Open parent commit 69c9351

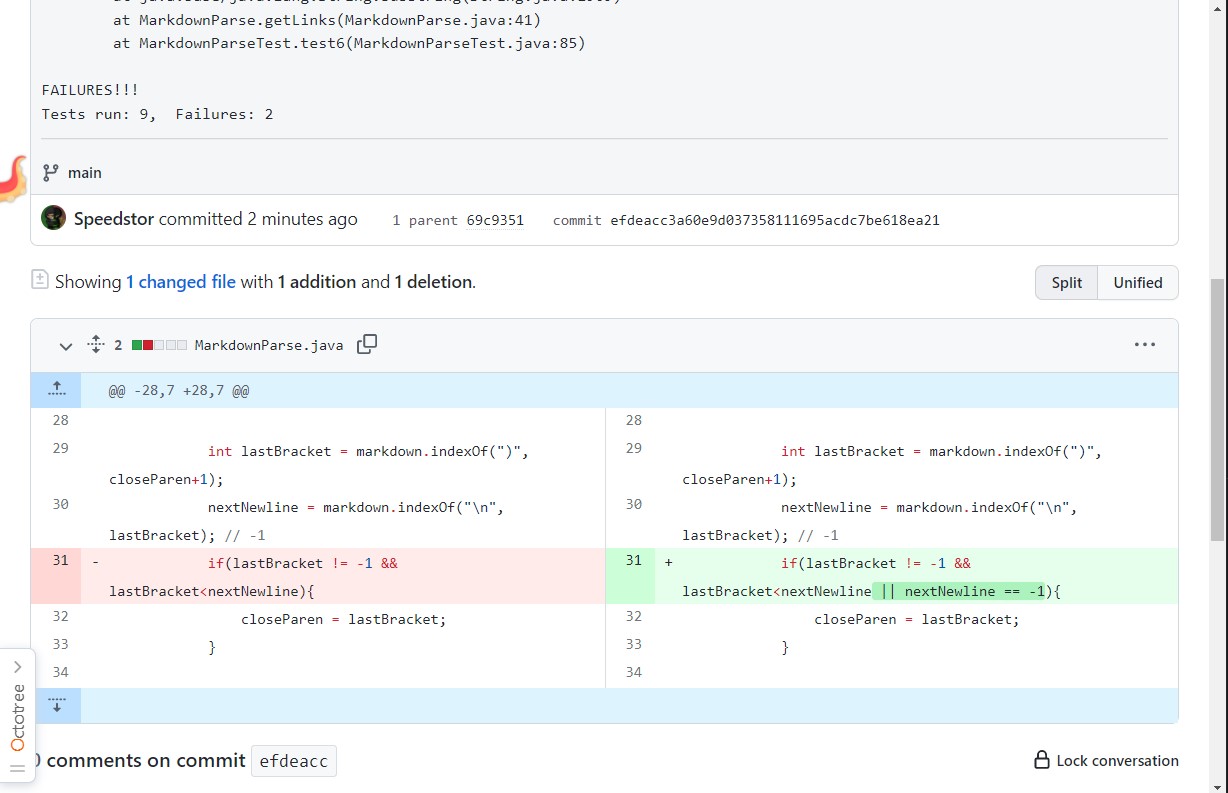tap(495, 220)
